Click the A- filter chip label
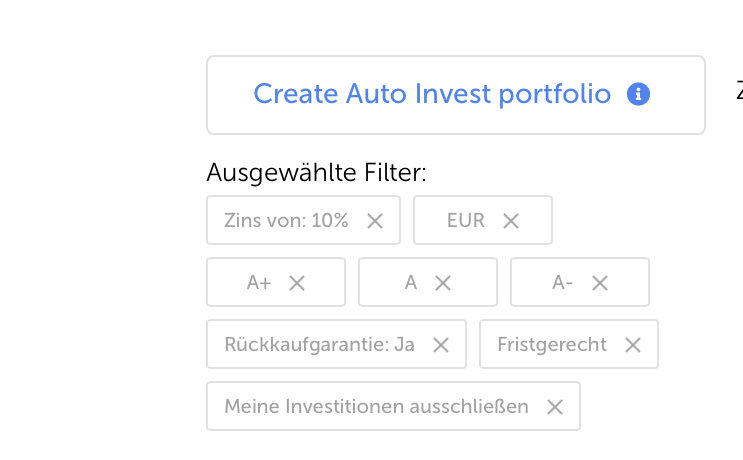Screen dimensions: 743x460 [x=562, y=283]
